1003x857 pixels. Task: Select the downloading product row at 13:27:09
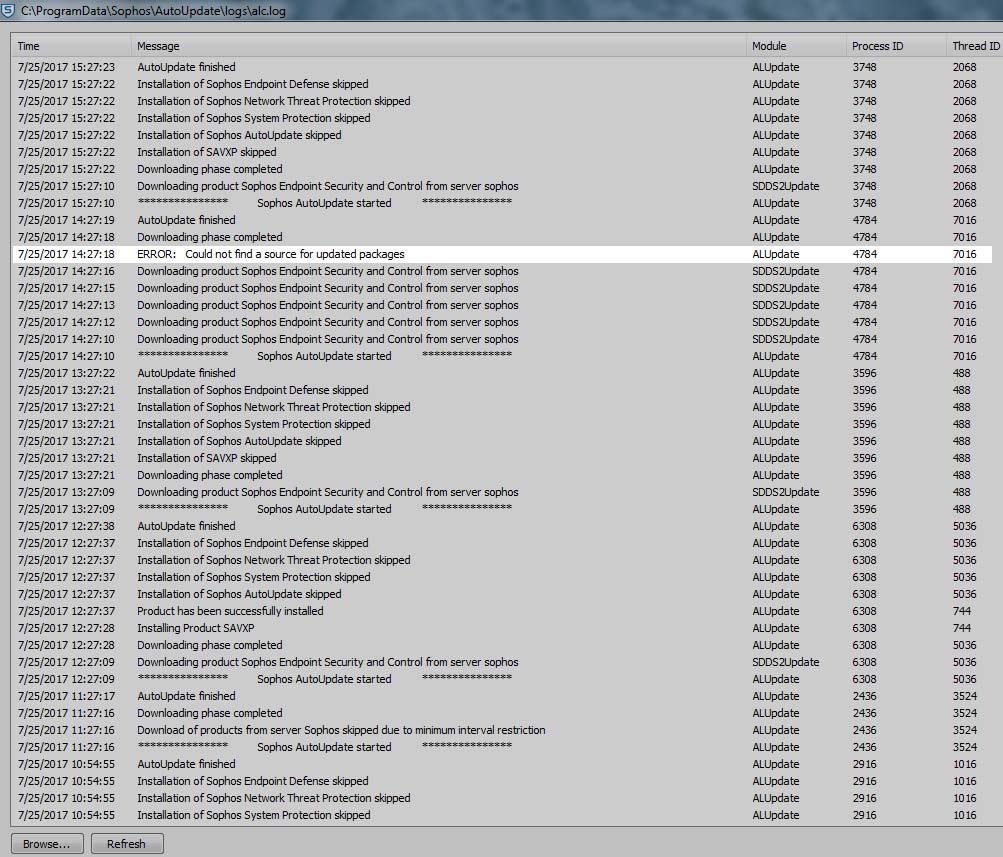[x=502, y=492]
